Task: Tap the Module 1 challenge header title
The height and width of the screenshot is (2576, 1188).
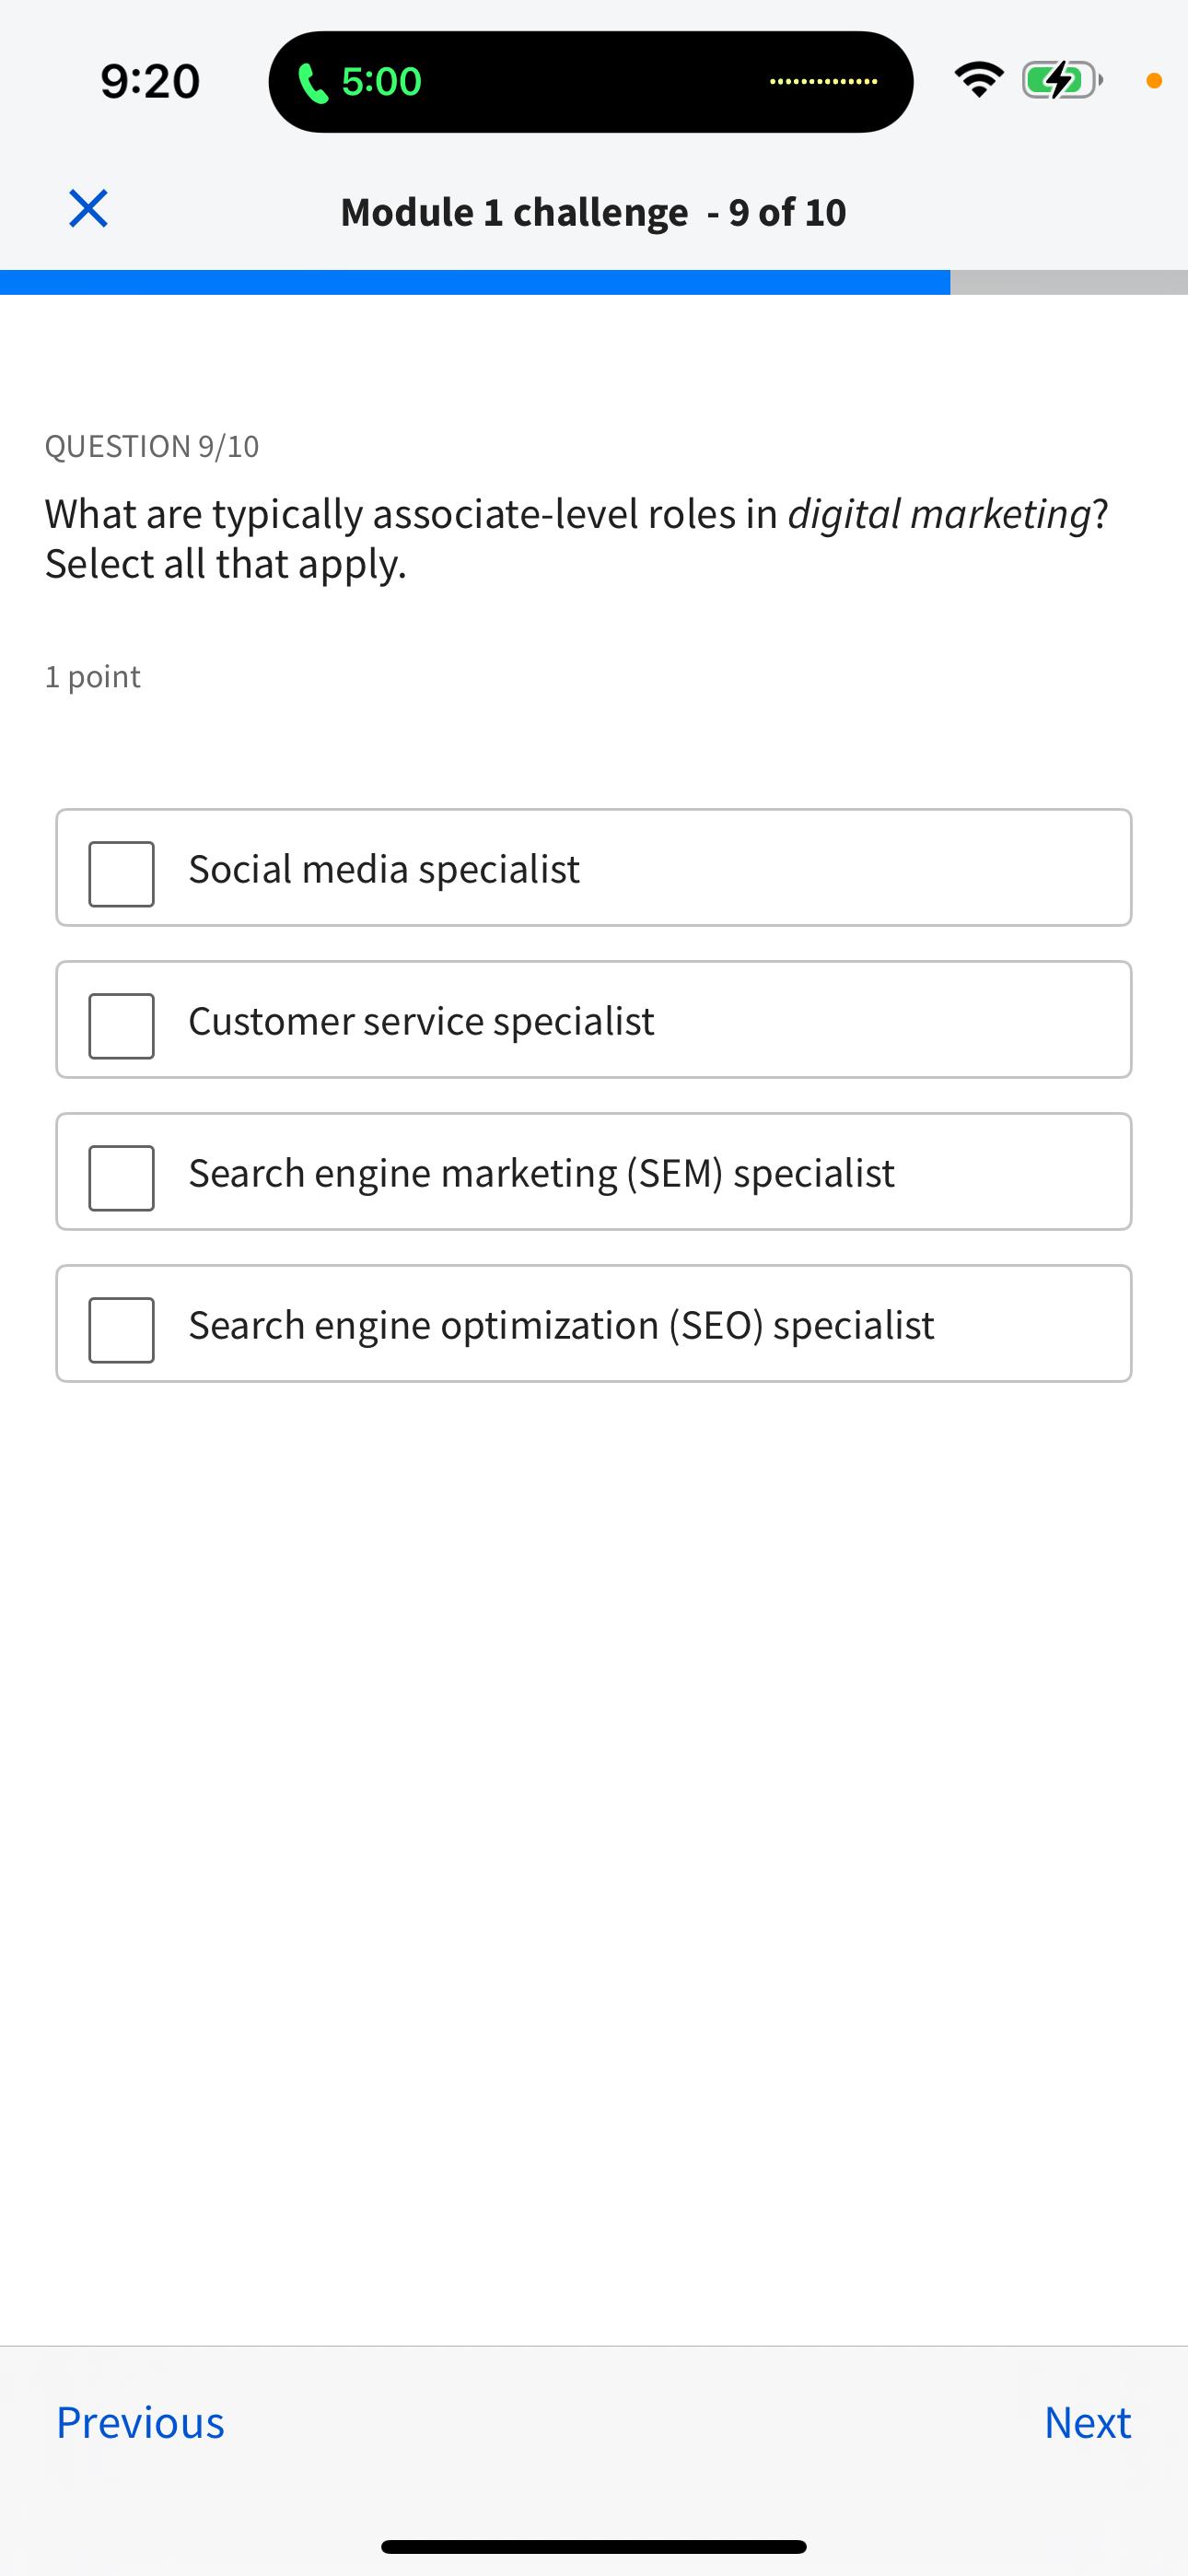Action: coord(593,212)
